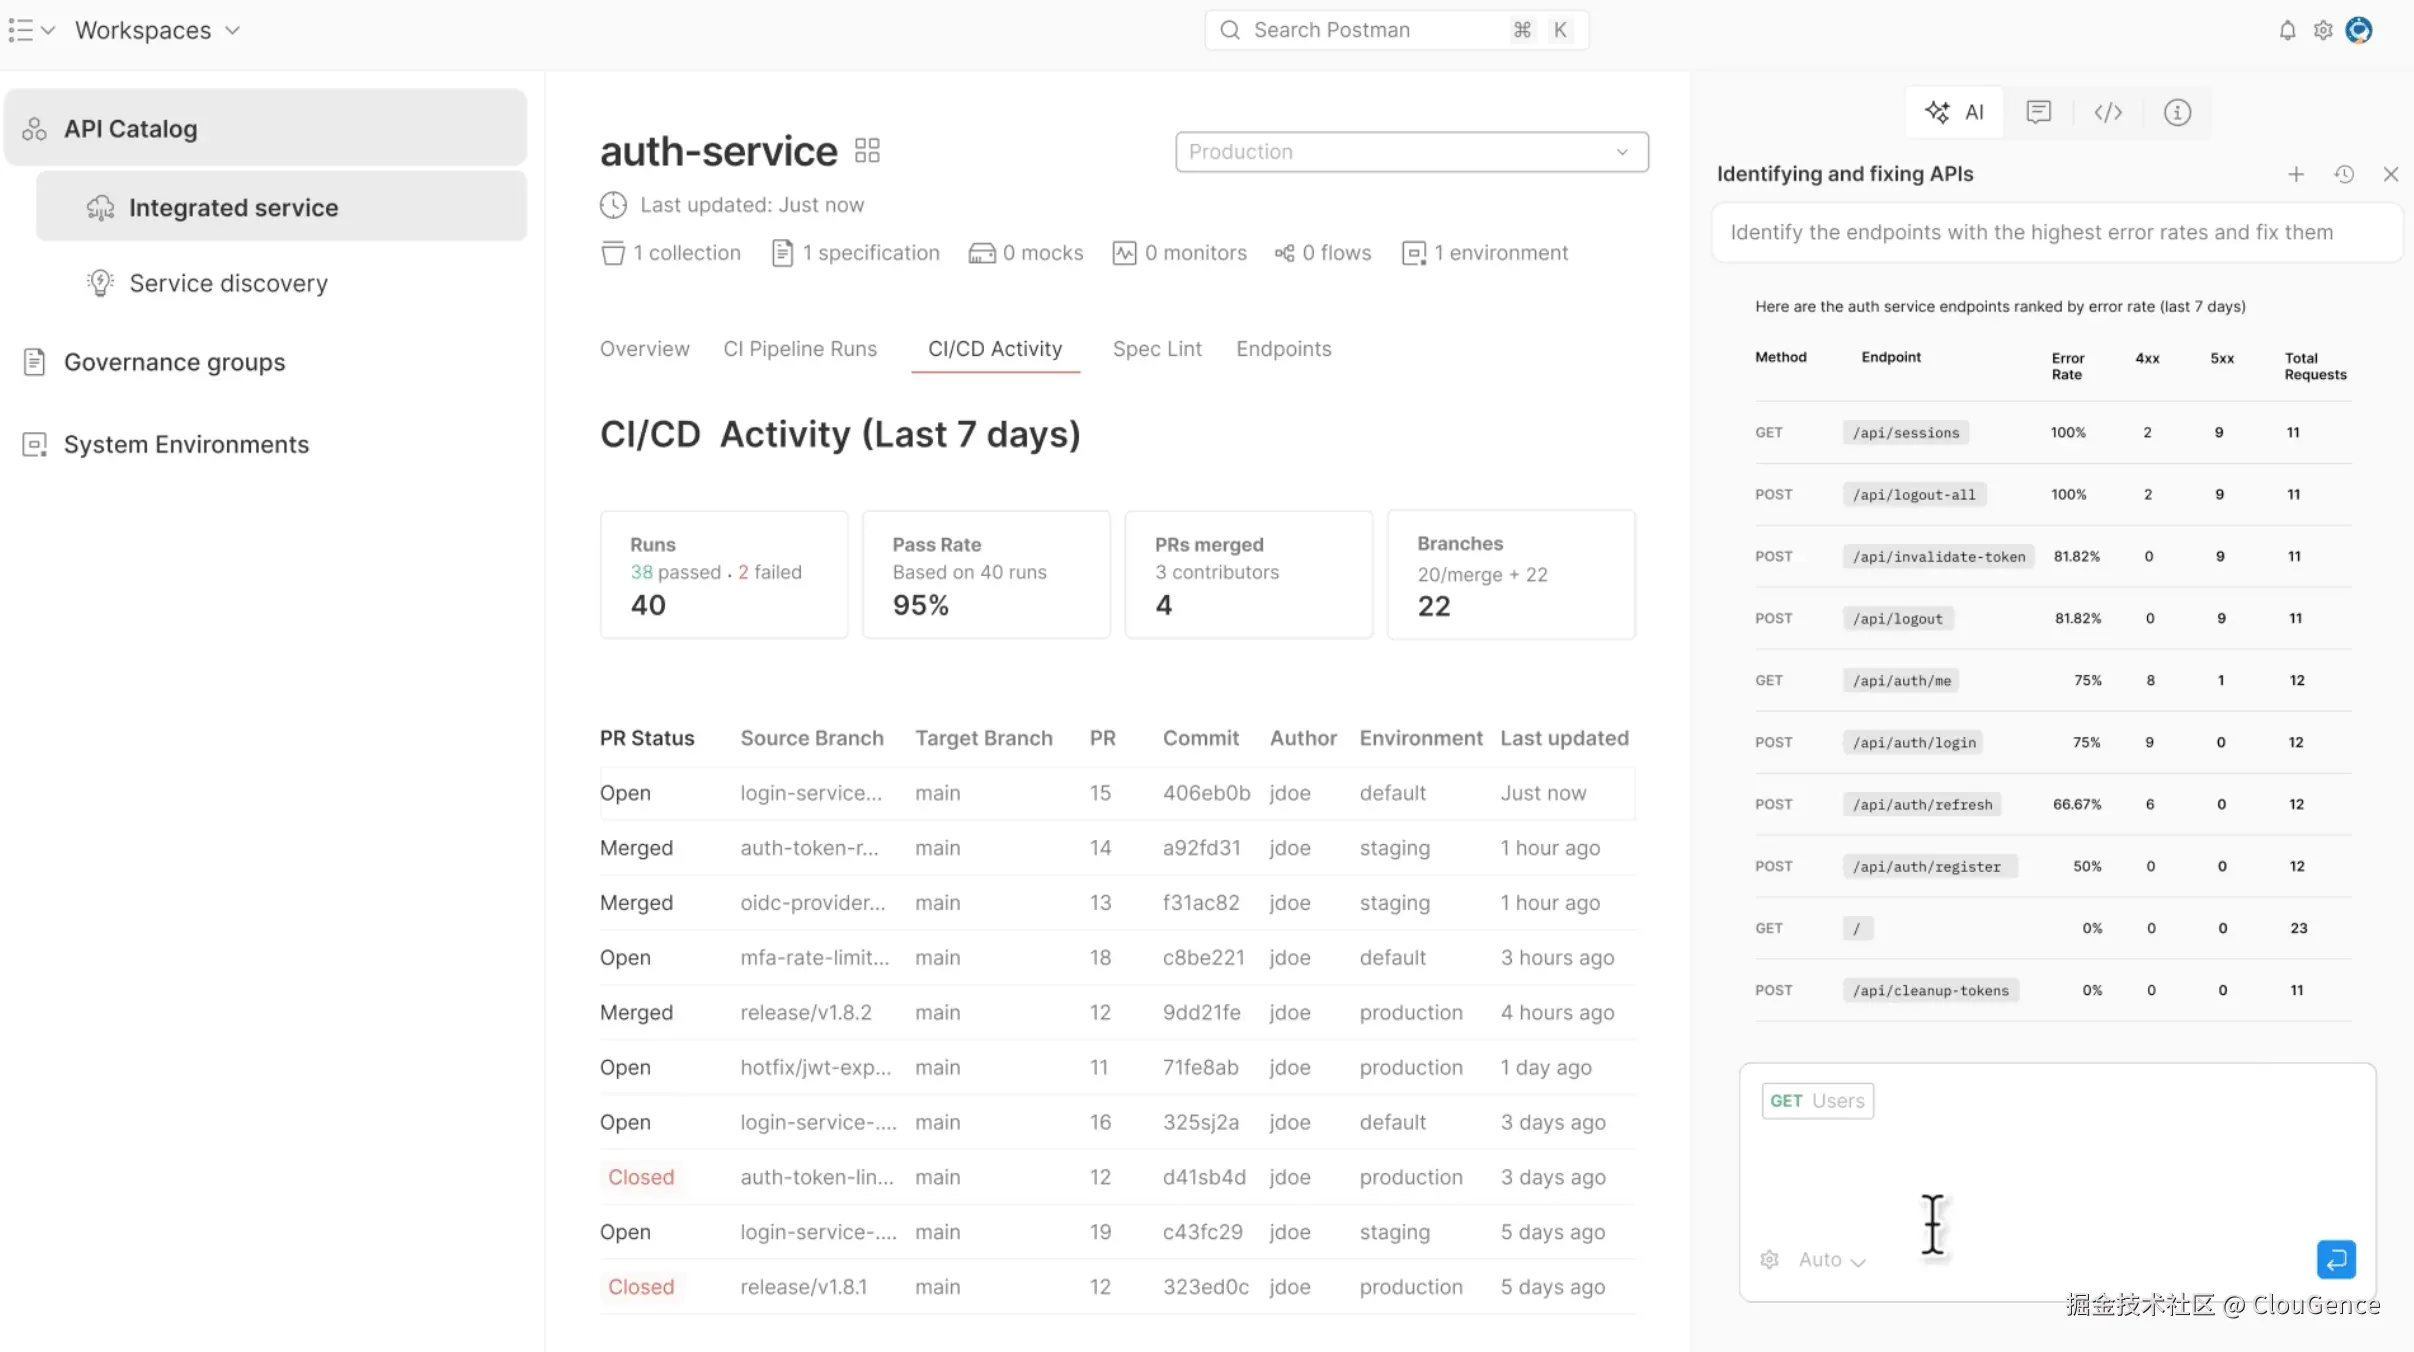Switch to the Spec Lint tab

[x=1157, y=349]
